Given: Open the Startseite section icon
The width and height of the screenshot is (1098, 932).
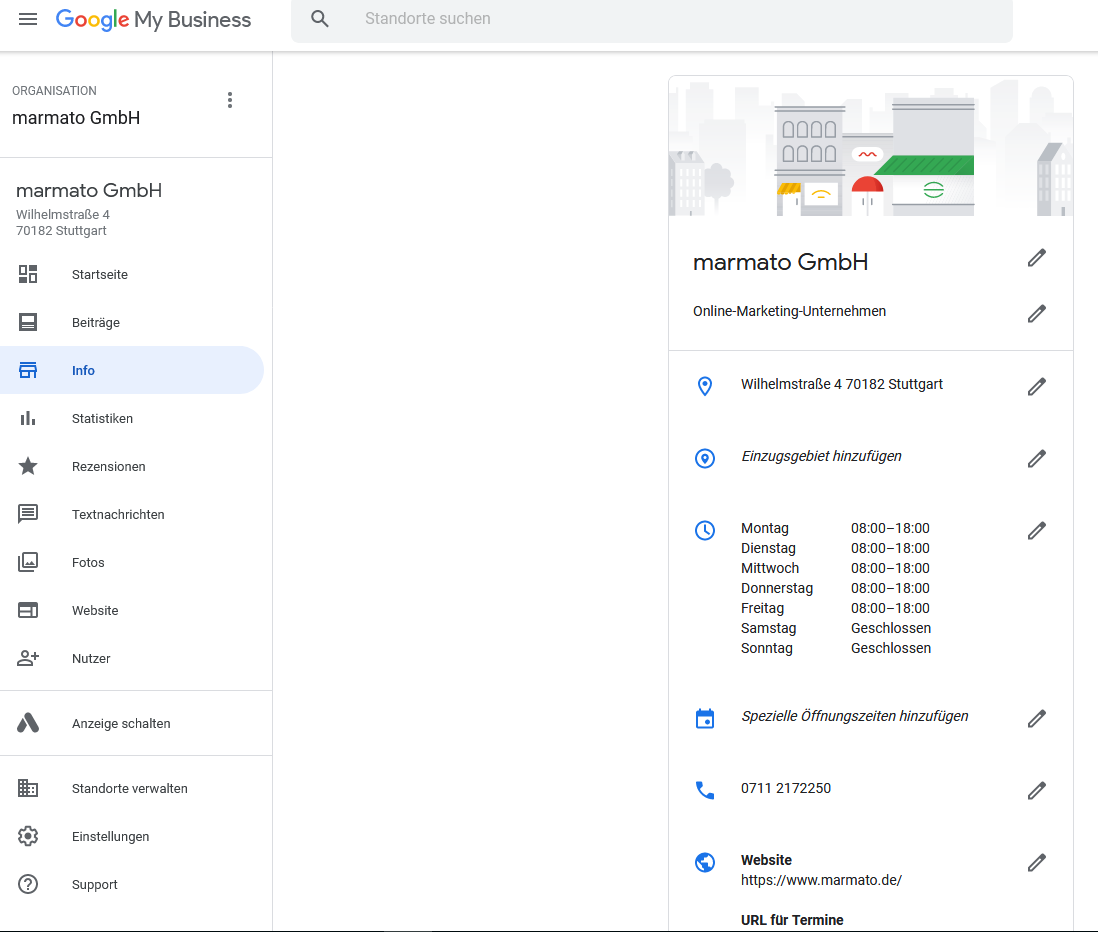Looking at the screenshot, I should click(x=27, y=274).
